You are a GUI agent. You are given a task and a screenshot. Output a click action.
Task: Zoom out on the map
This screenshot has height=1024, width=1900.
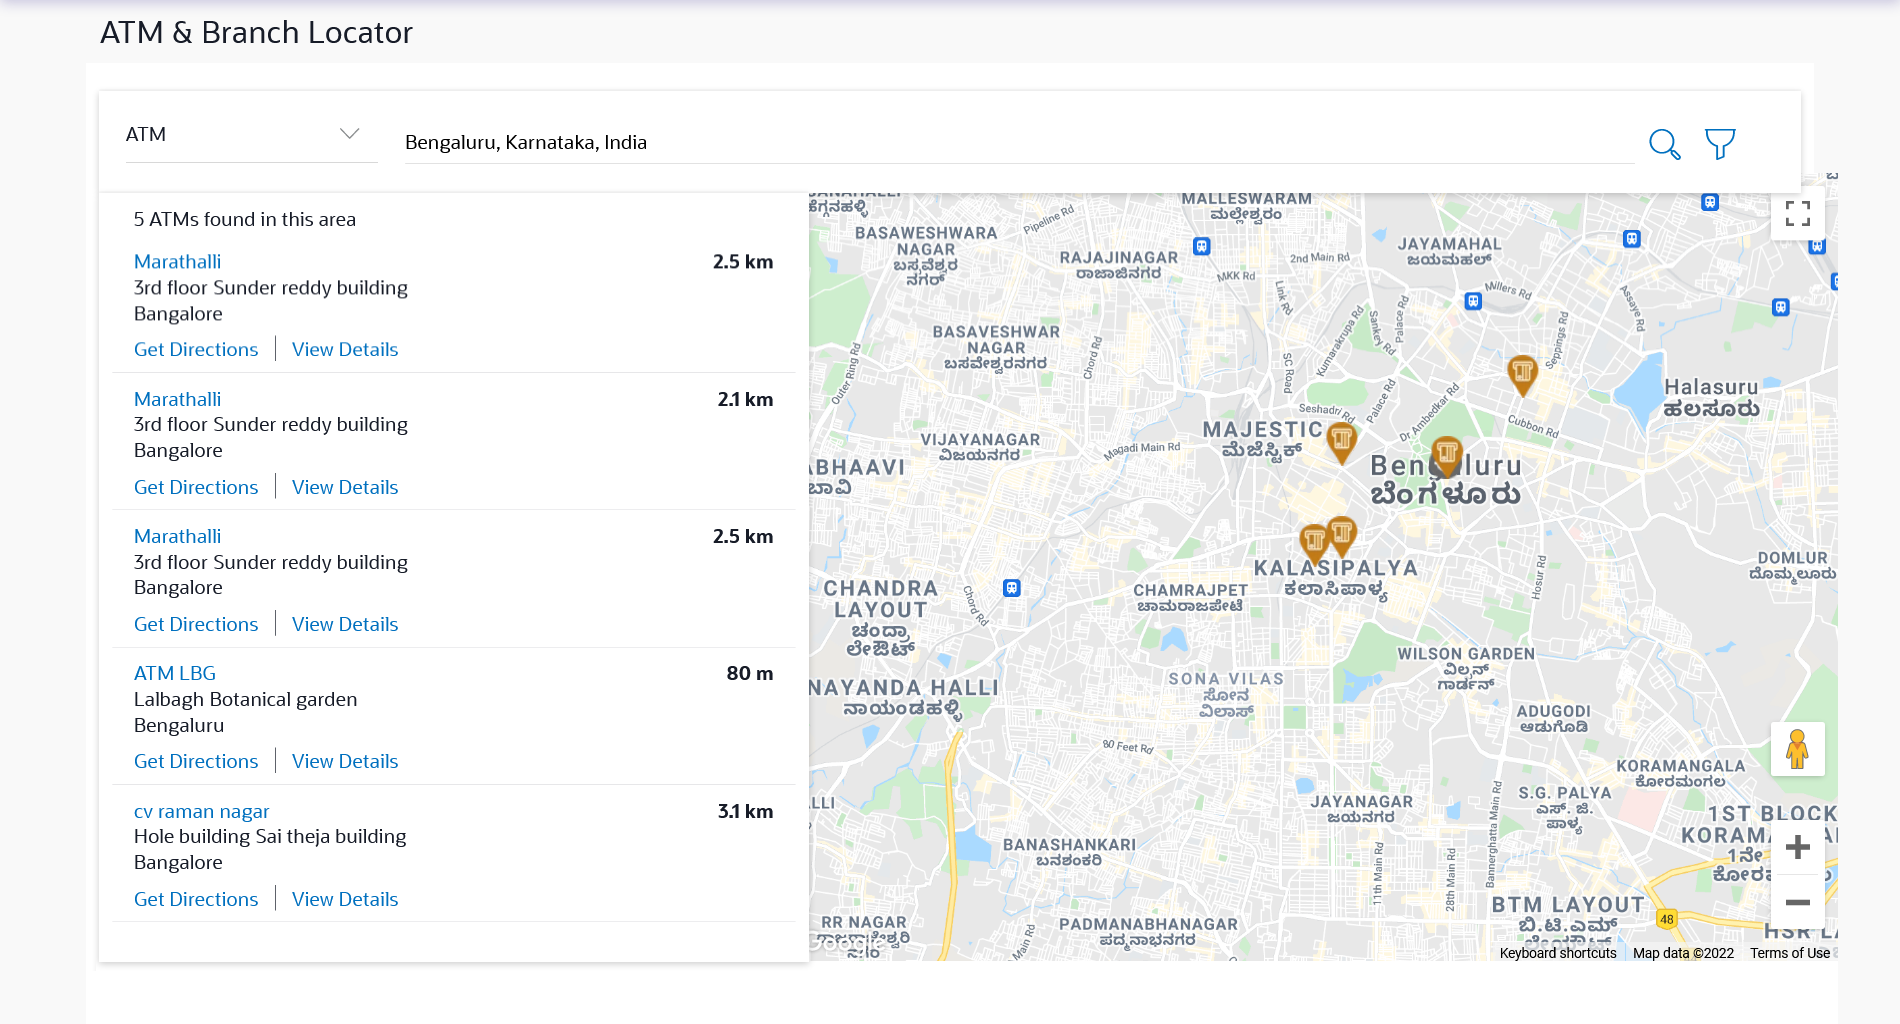click(x=1797, y=903)
